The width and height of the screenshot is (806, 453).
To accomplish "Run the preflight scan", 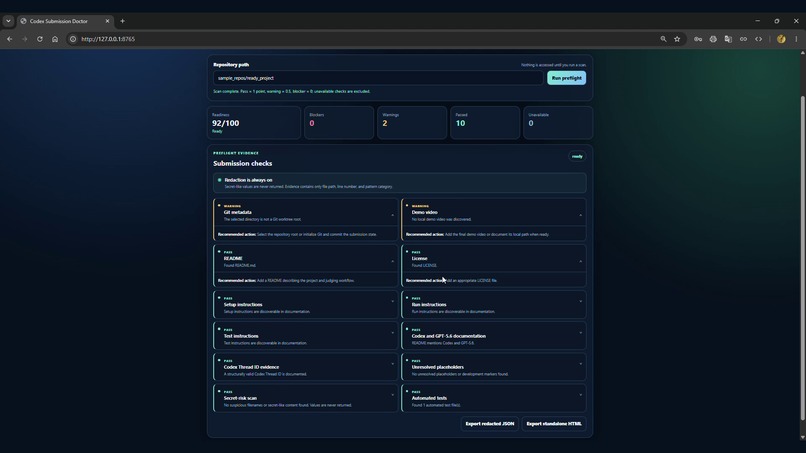I will 566,78.
